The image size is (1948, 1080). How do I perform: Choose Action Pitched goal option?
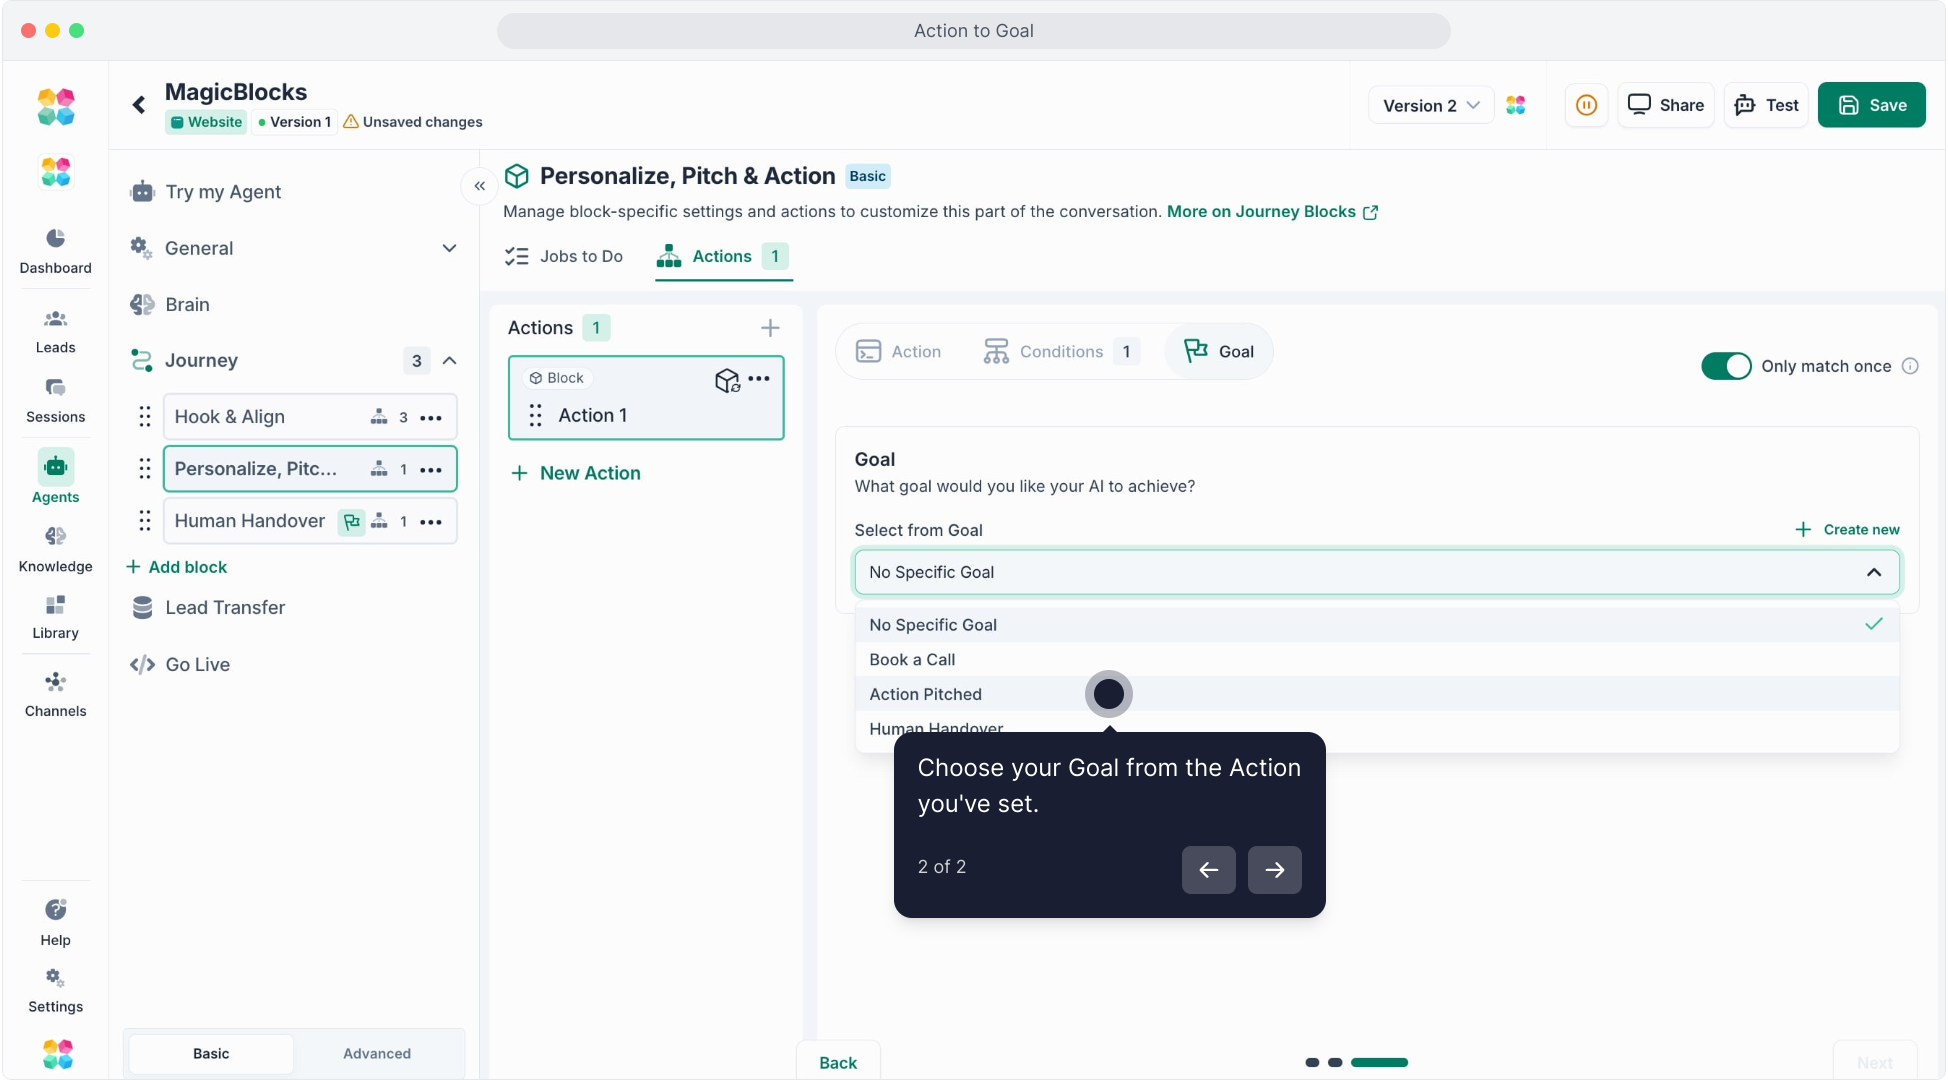coord(926,694)
